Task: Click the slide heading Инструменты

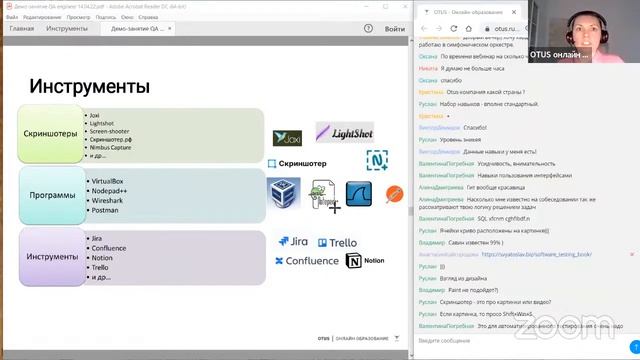Action: (89, 87)
